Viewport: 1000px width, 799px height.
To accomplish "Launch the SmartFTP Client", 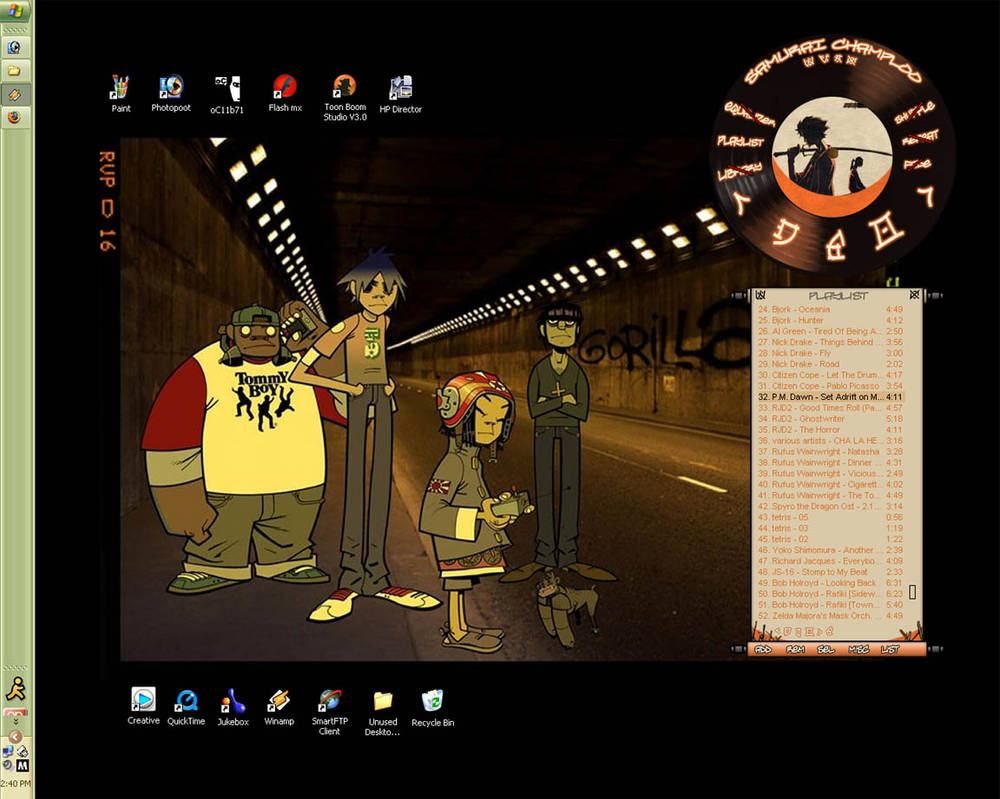I will 330,700.
